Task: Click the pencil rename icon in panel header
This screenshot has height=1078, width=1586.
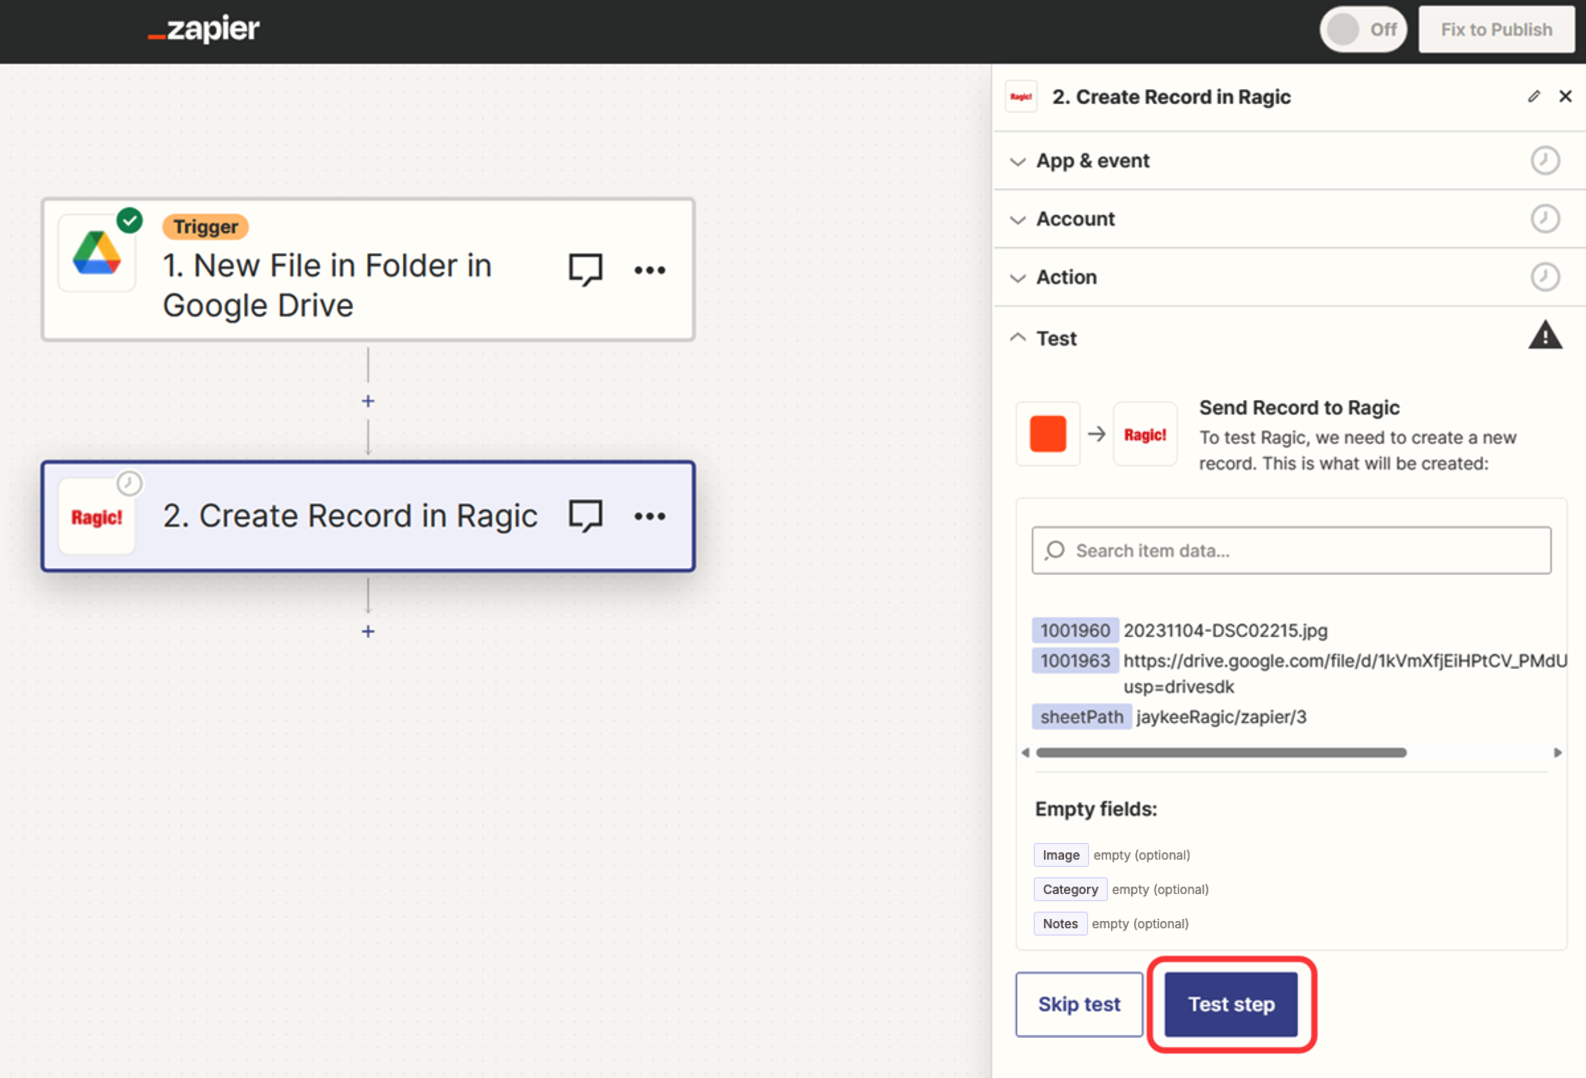Action: [x=1533, y=97]
